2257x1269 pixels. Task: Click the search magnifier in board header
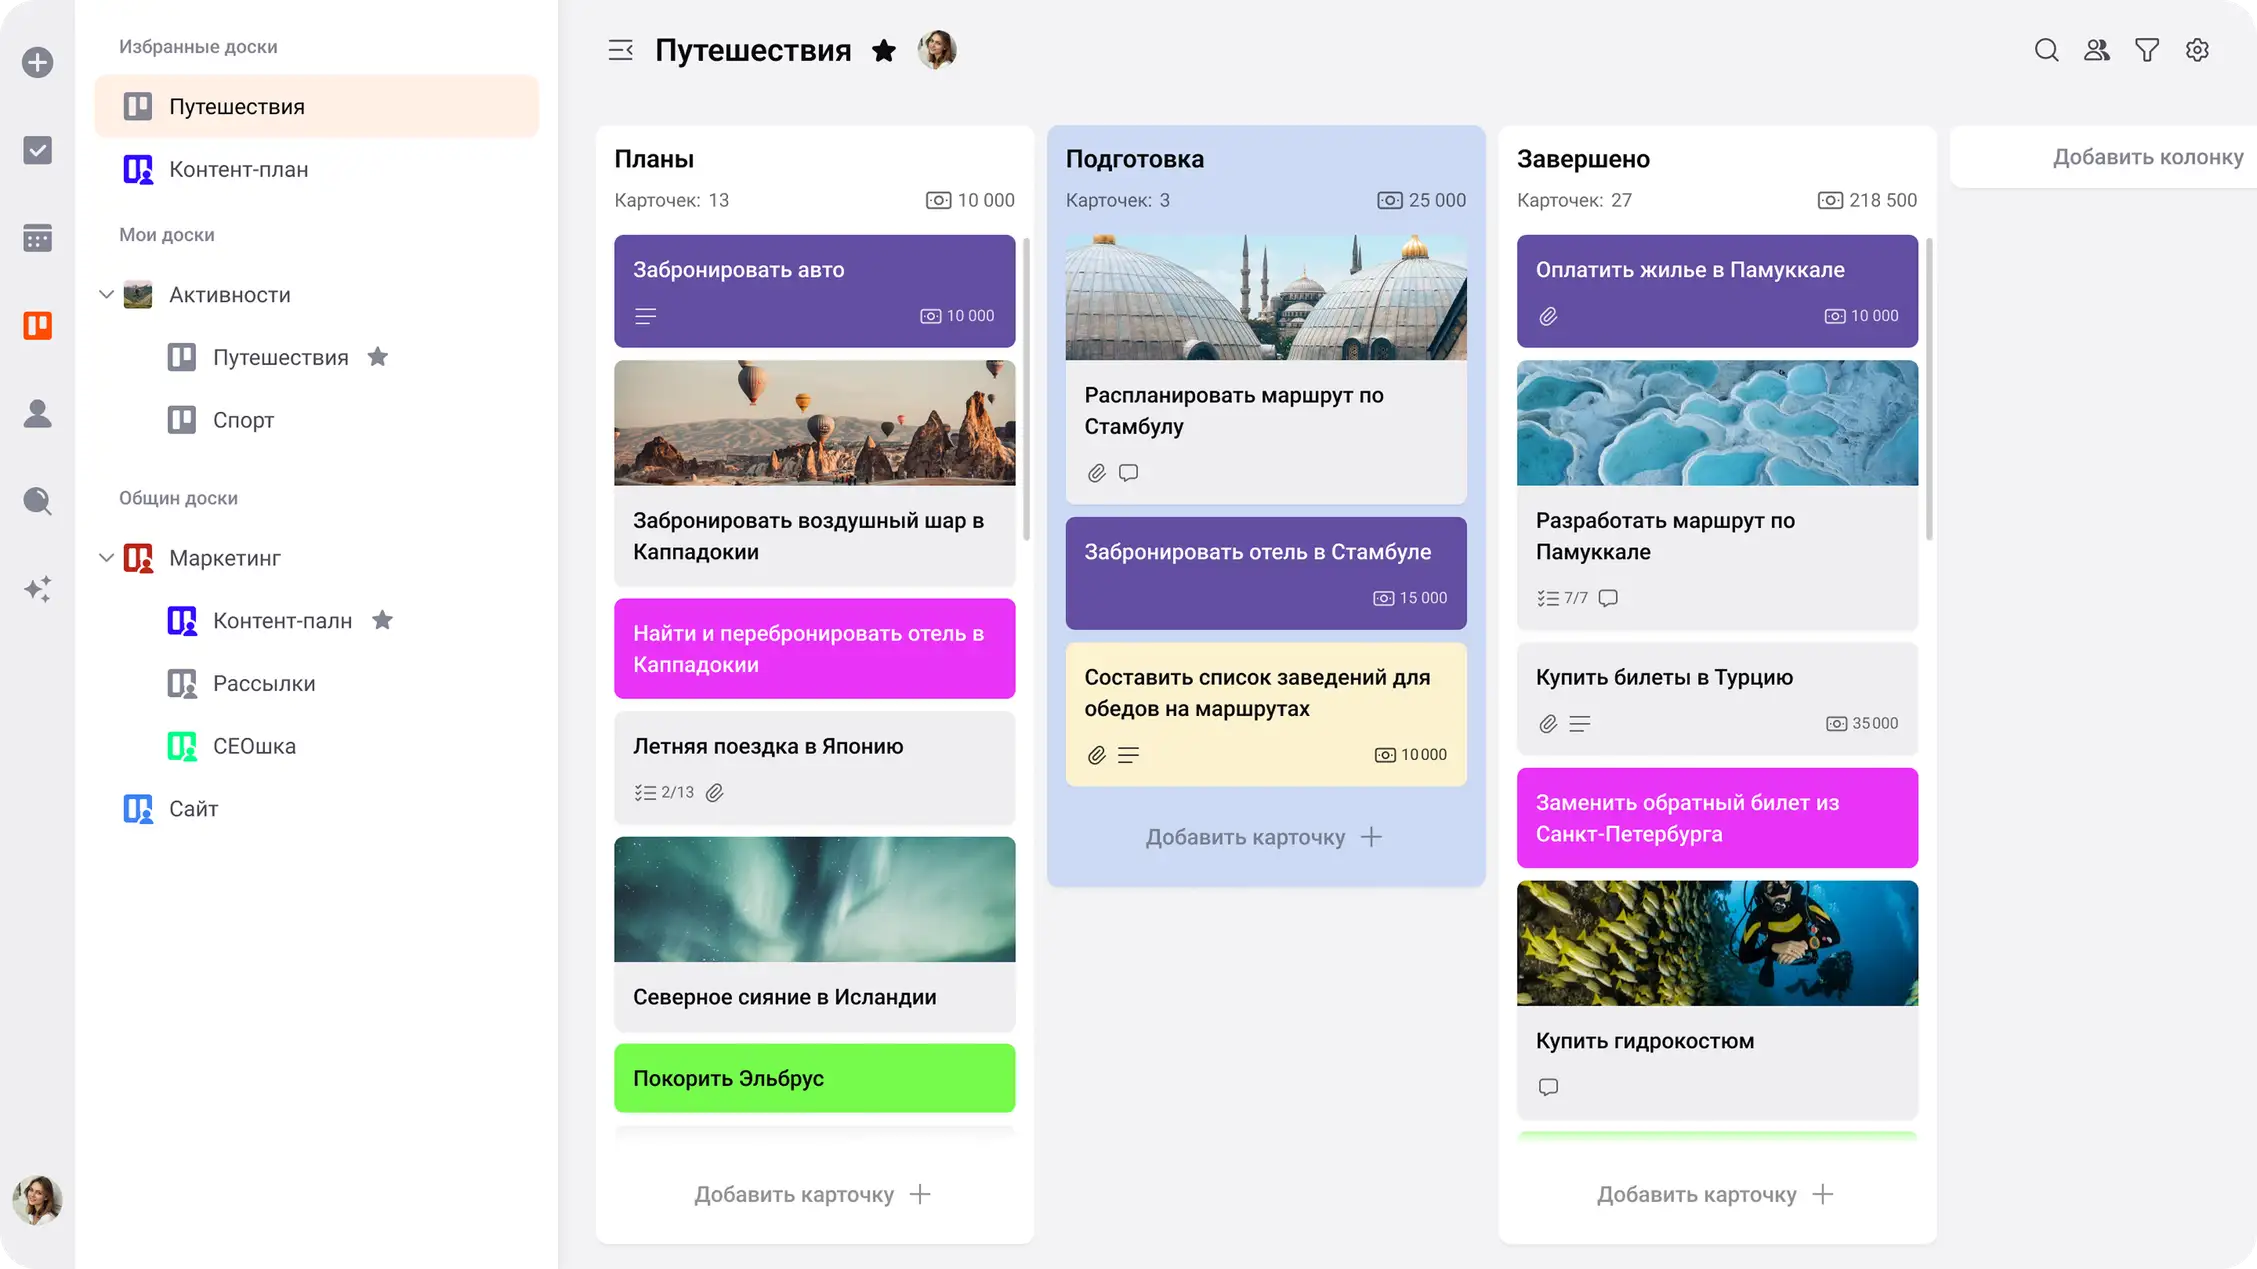coord(2046,50)
